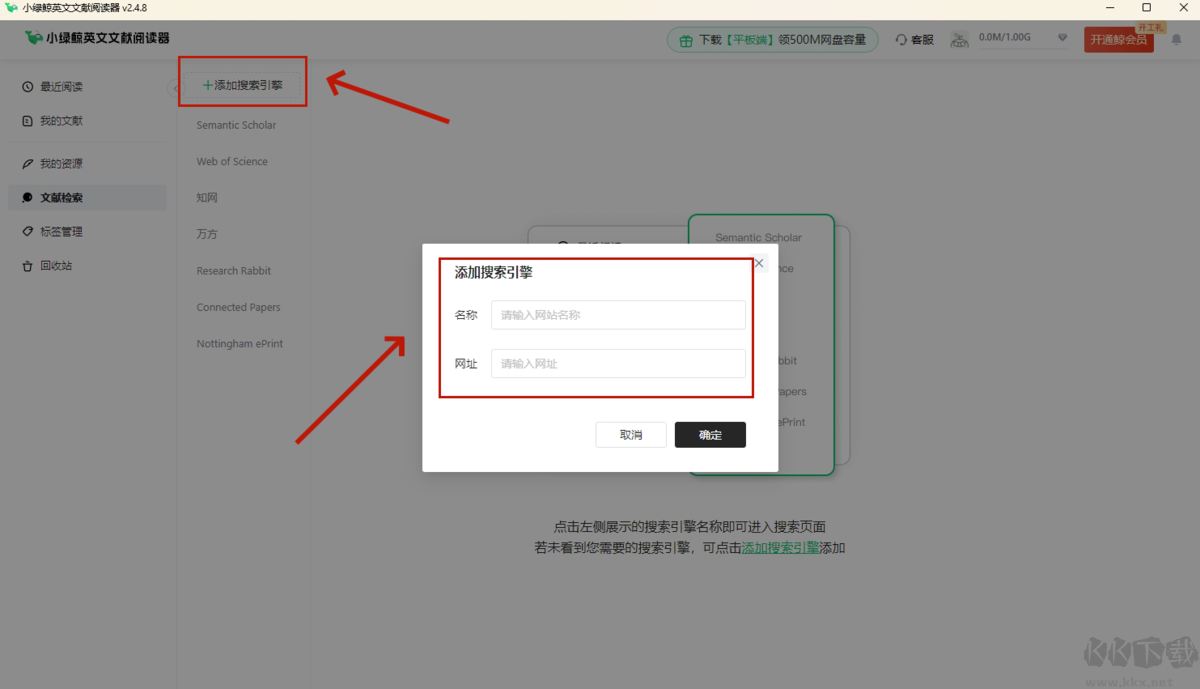Viewport: 1200px width, 689px height.
Task: Click the document icon for 我的文献
Action: (28, 120)
